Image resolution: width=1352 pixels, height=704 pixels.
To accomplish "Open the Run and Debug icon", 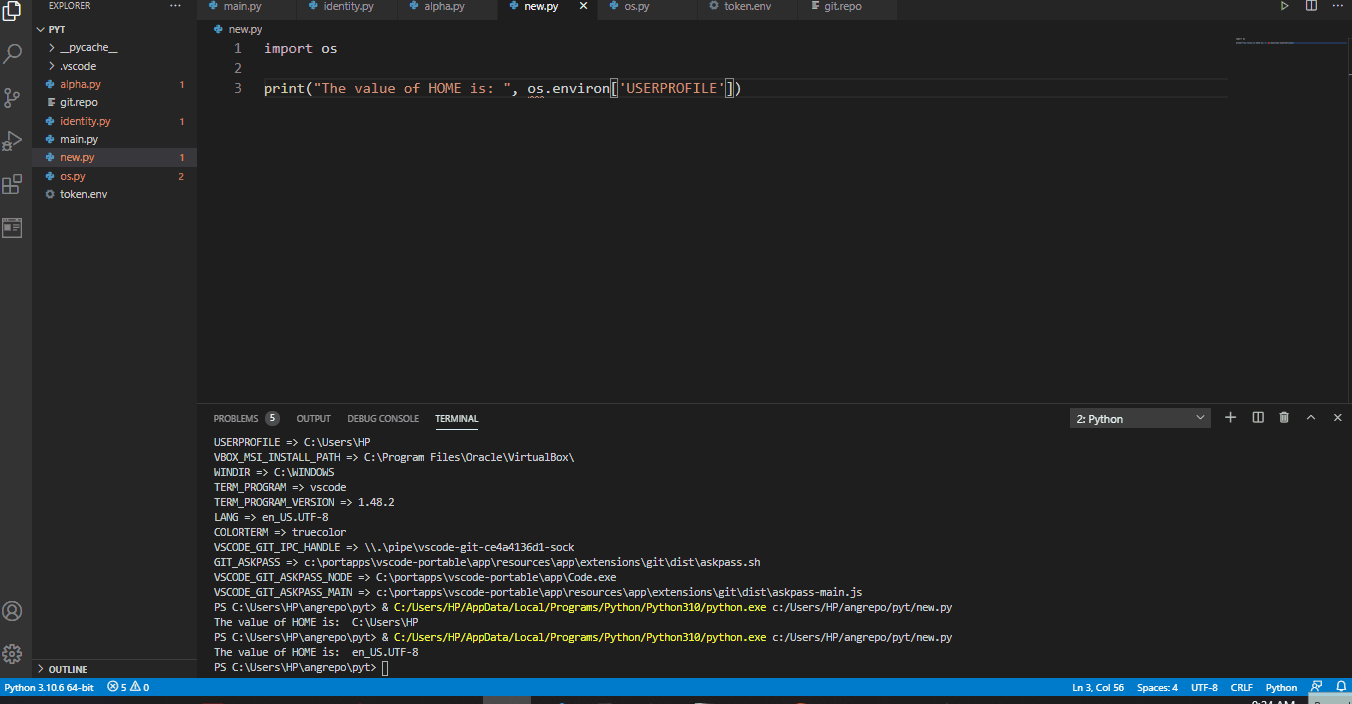I will click(x=13, y=140).
